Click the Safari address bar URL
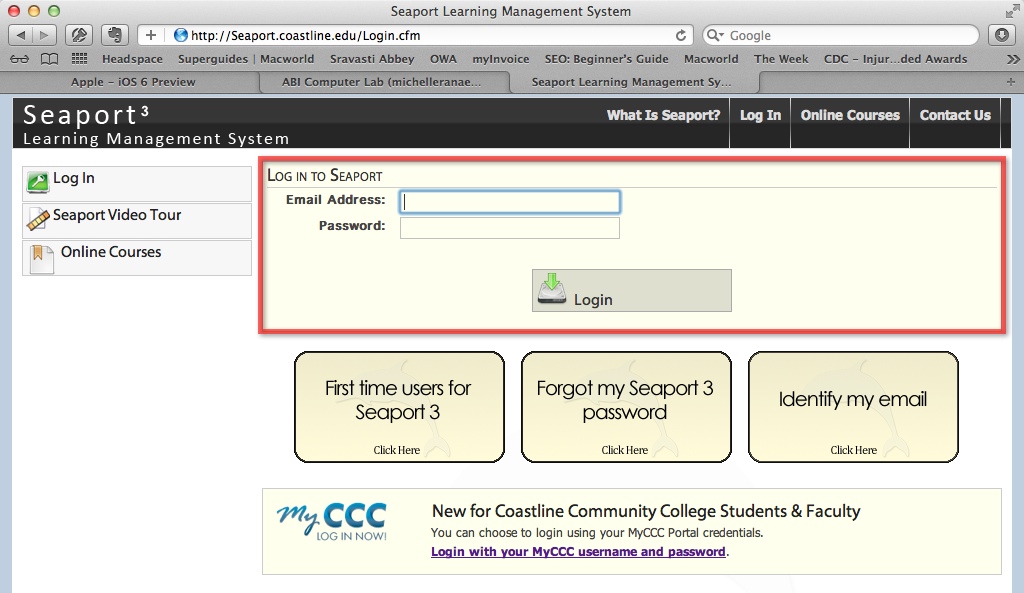The height and width of the screenshot is (593, 1024). (x=306, y=35)
